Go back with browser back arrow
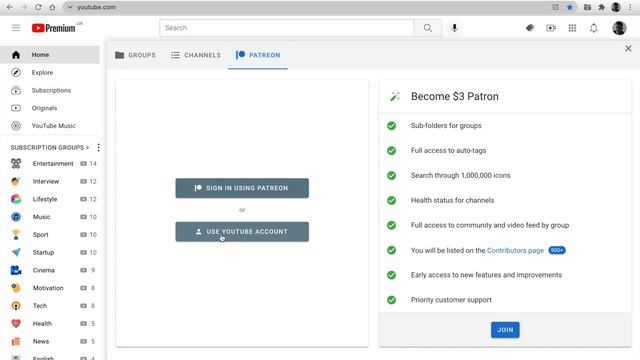The height and width of the screenshot is (360, 640). point(10,7)
